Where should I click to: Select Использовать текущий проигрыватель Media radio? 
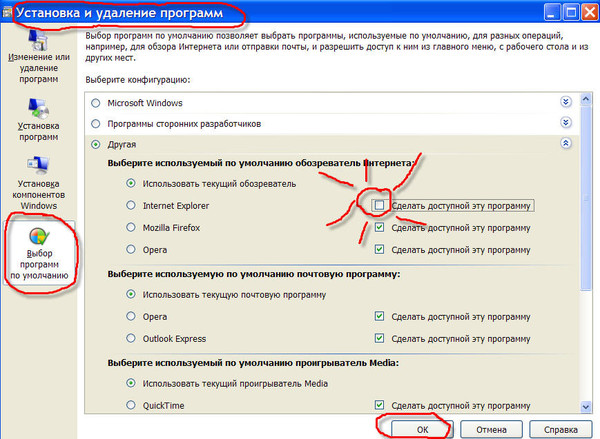point(131,383)
